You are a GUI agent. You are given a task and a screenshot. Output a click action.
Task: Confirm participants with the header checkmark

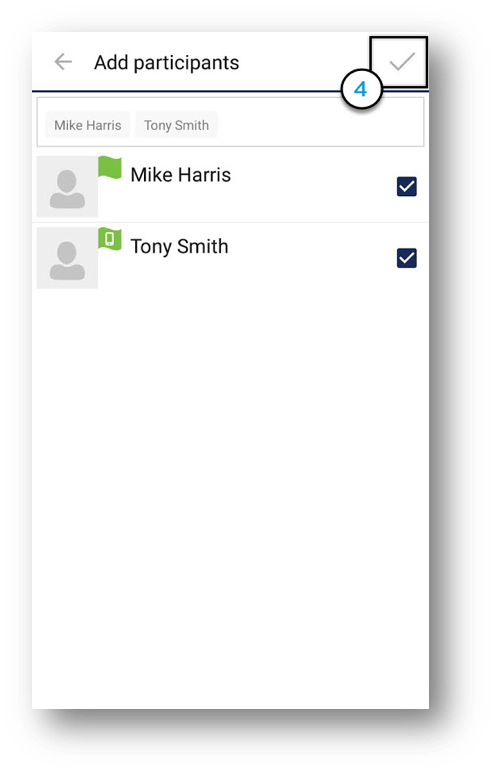(402, 62)
